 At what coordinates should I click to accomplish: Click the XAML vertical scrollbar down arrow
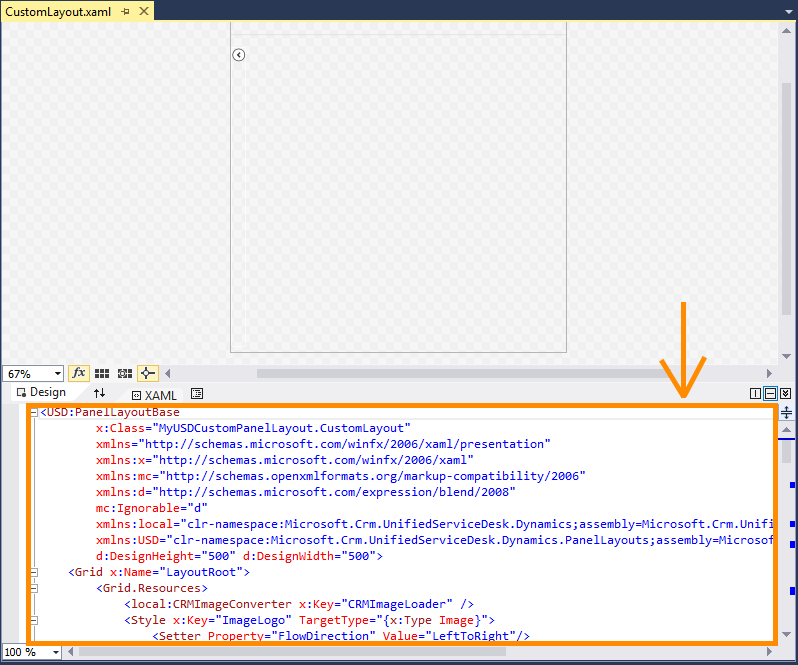[786, 634]
